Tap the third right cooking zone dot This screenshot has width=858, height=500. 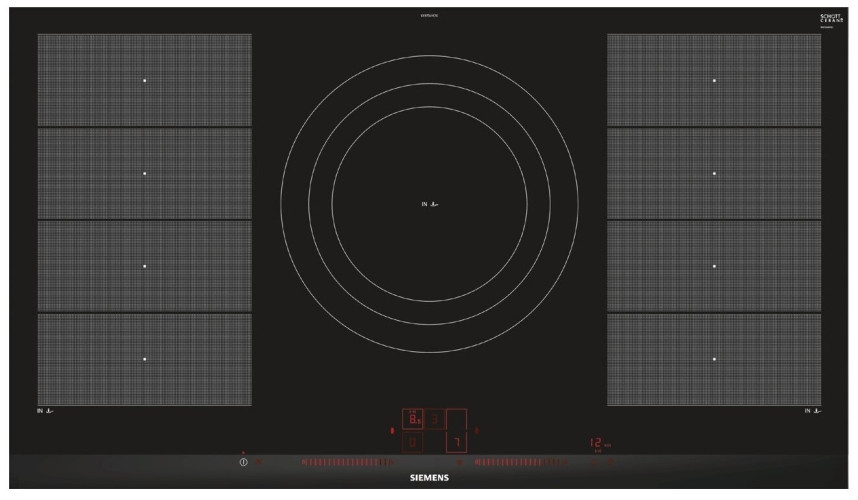714,266
